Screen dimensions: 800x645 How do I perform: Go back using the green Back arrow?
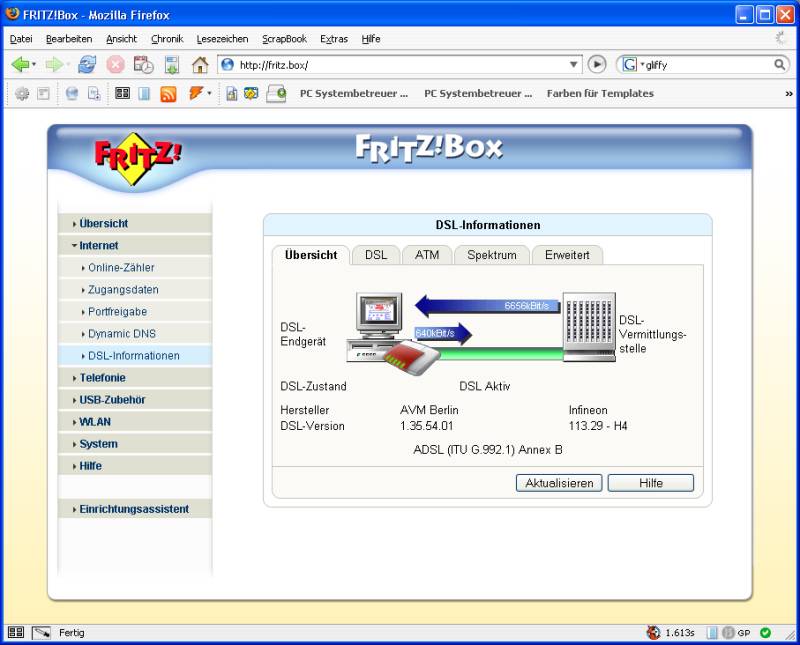[20, 65]
